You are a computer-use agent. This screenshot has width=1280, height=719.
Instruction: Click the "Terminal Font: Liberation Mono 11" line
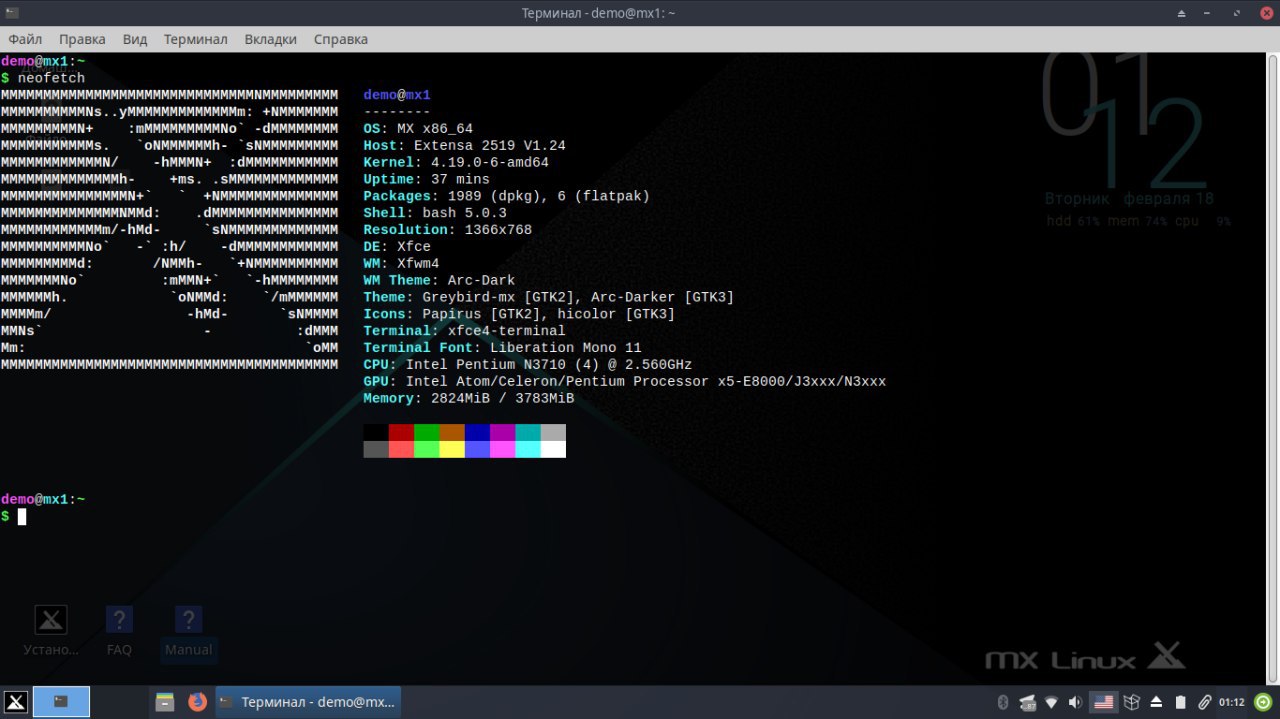(x=502, y=348)
